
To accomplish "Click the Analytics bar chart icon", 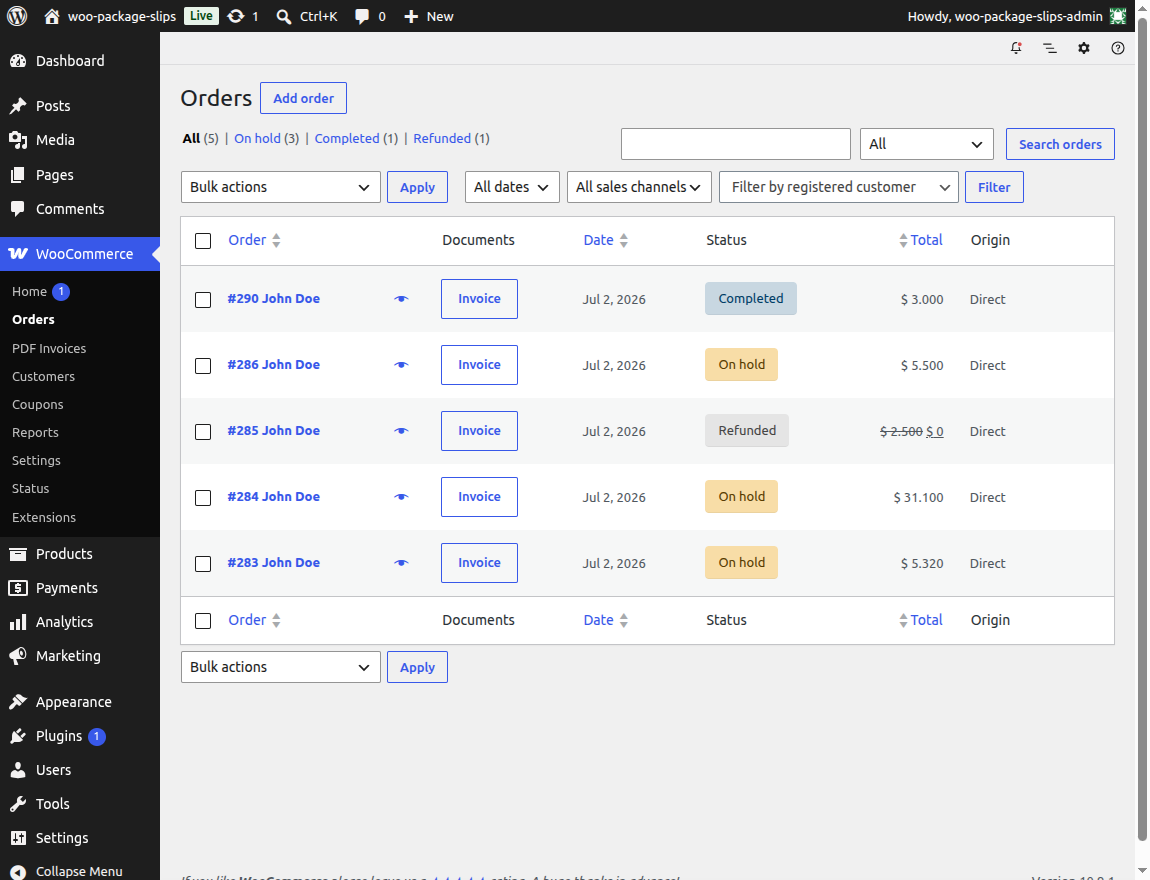I will point(18,622).
